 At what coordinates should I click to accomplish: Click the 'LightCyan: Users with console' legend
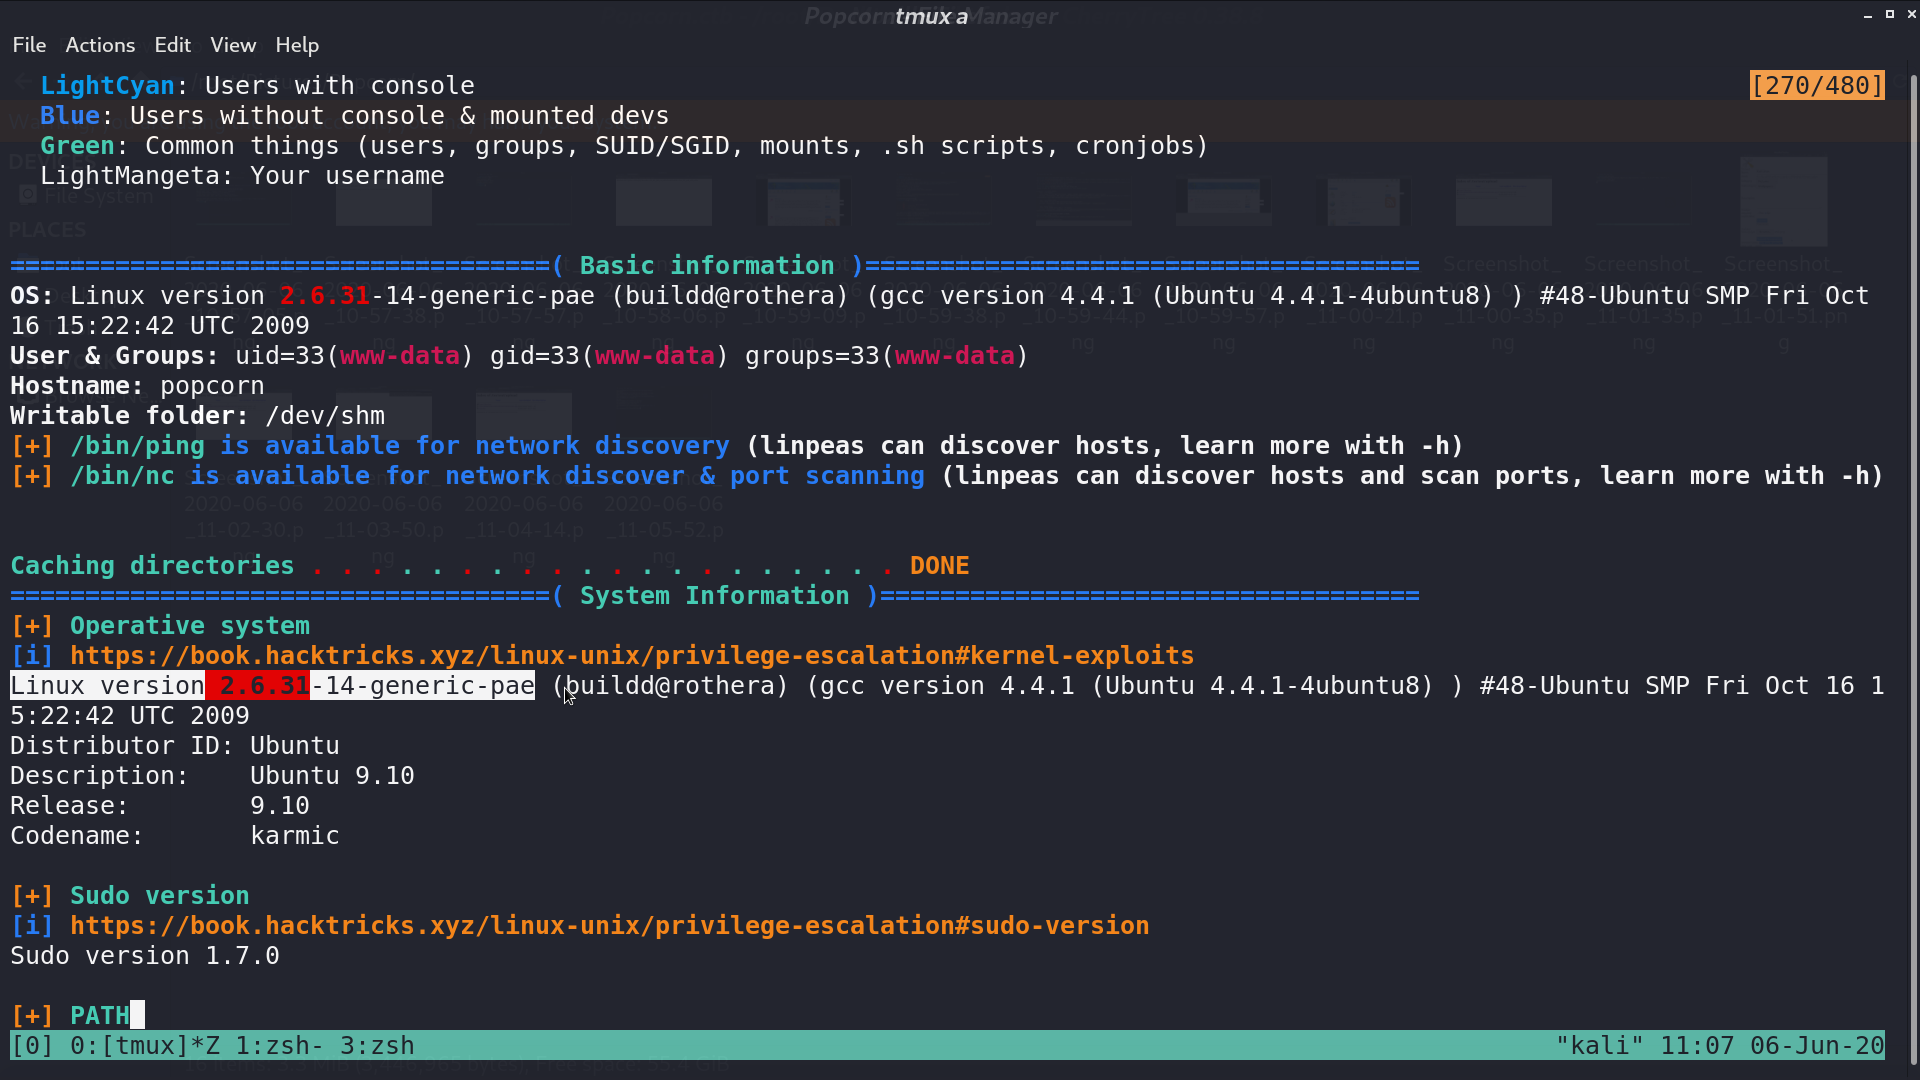[257, 86]
